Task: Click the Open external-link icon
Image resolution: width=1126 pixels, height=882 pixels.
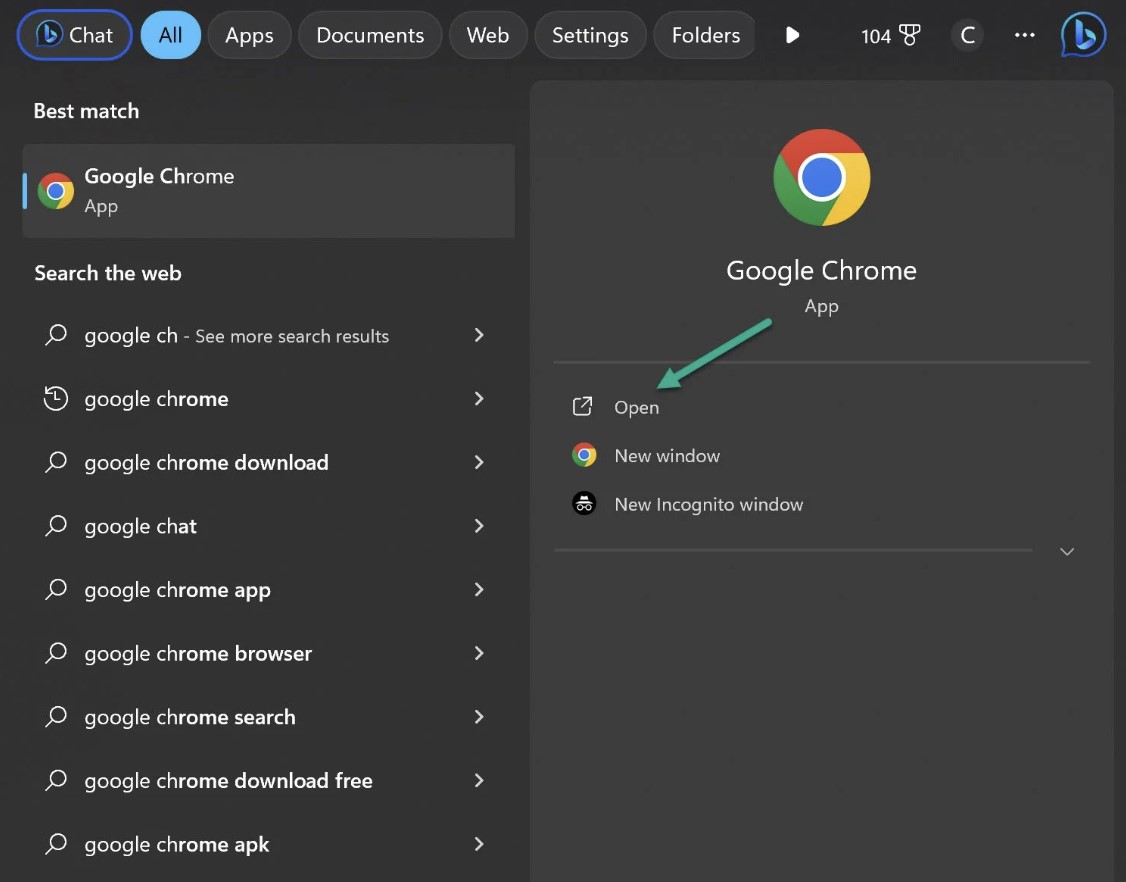Action: [582, 407]
